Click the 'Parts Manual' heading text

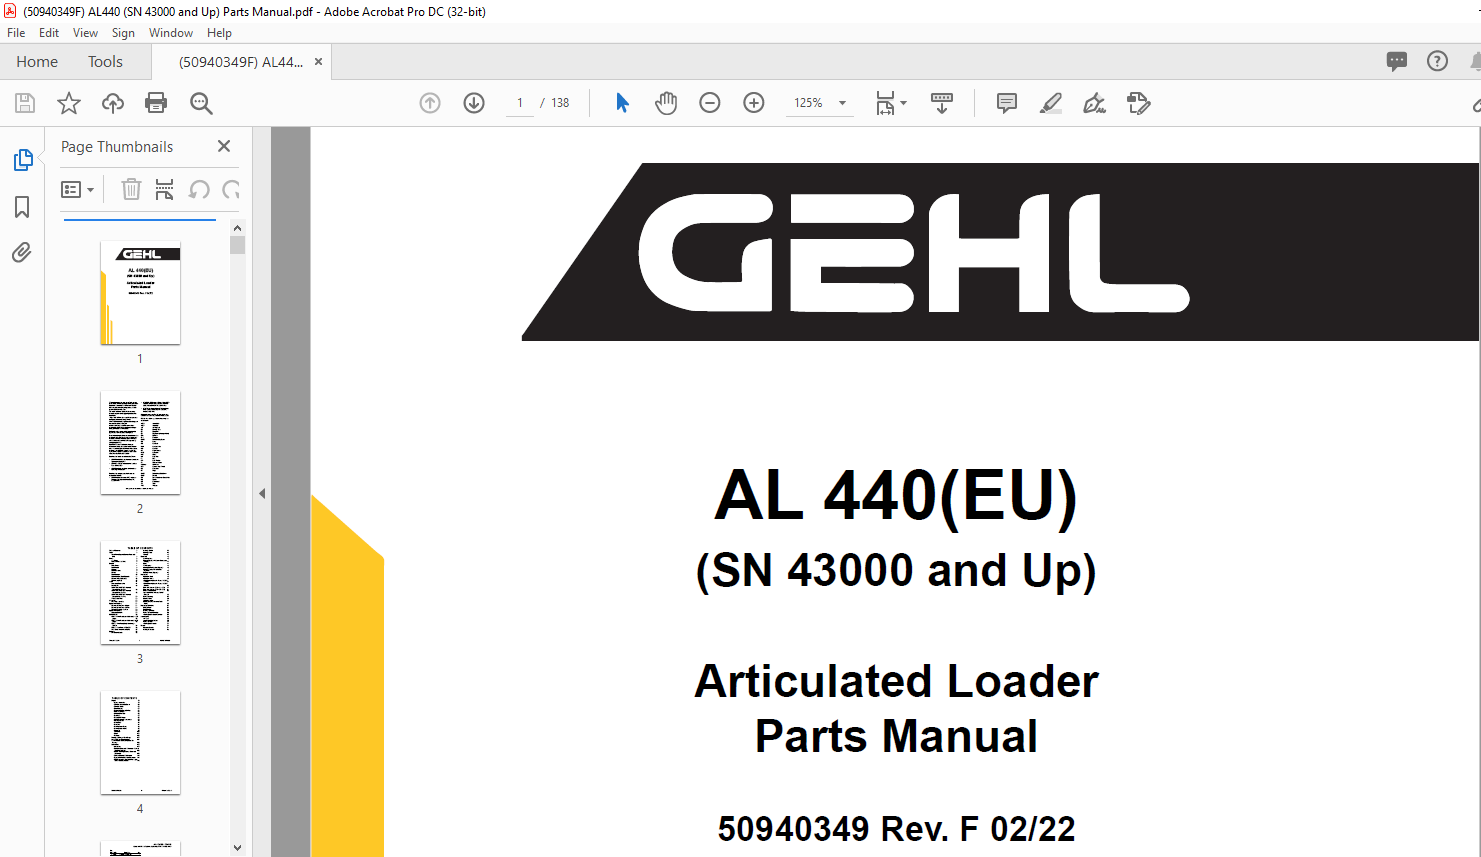tap(896, 737)
